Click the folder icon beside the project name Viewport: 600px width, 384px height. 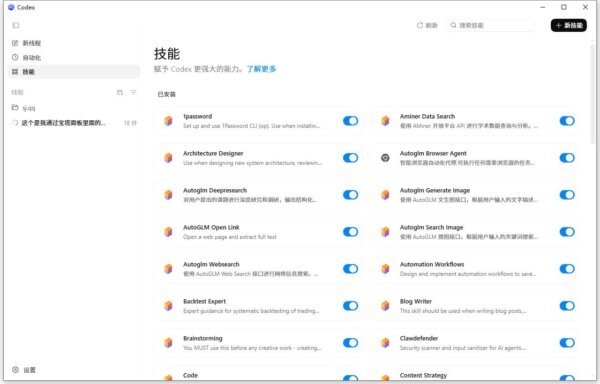pyautogui.click(x=15, y=107)
